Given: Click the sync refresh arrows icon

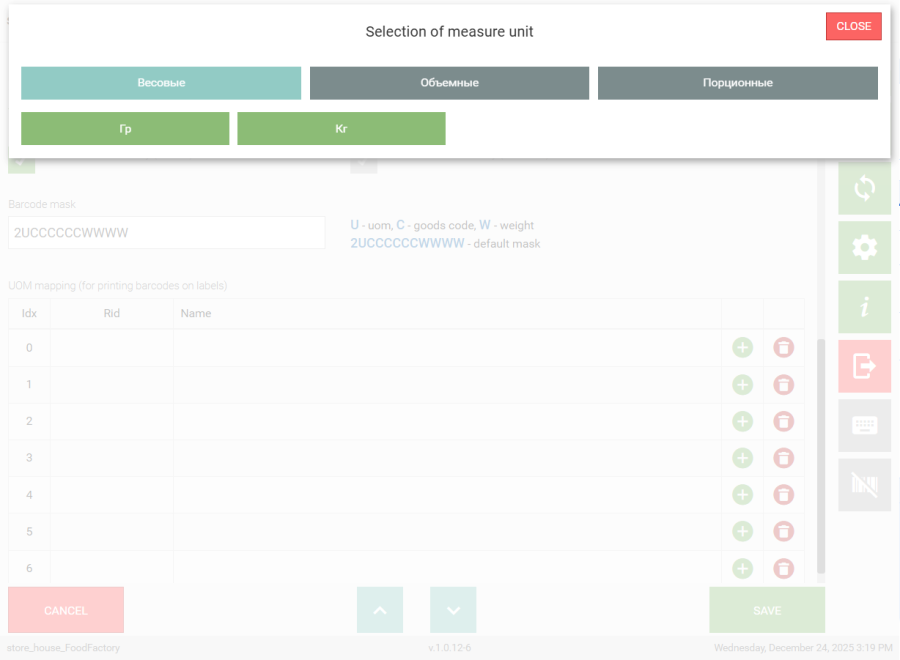Looking at the screenshot, I should point(864,189).
